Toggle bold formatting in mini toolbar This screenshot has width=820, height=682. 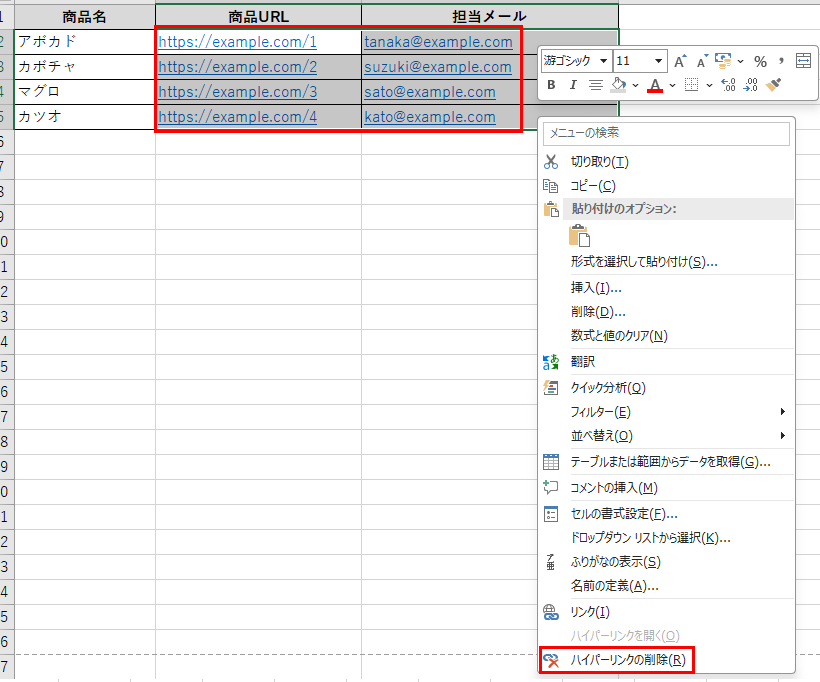pyautogui.click(x=551, y=85)
